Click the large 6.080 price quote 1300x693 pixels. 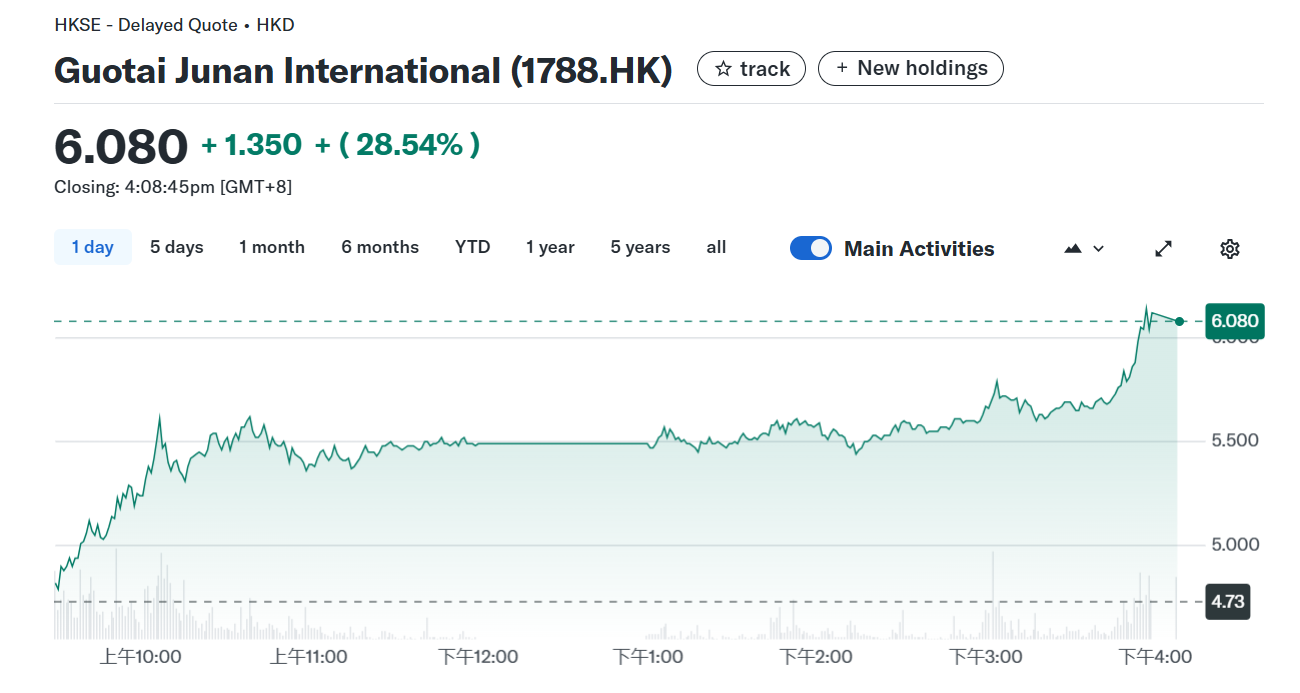click(121, 146)
